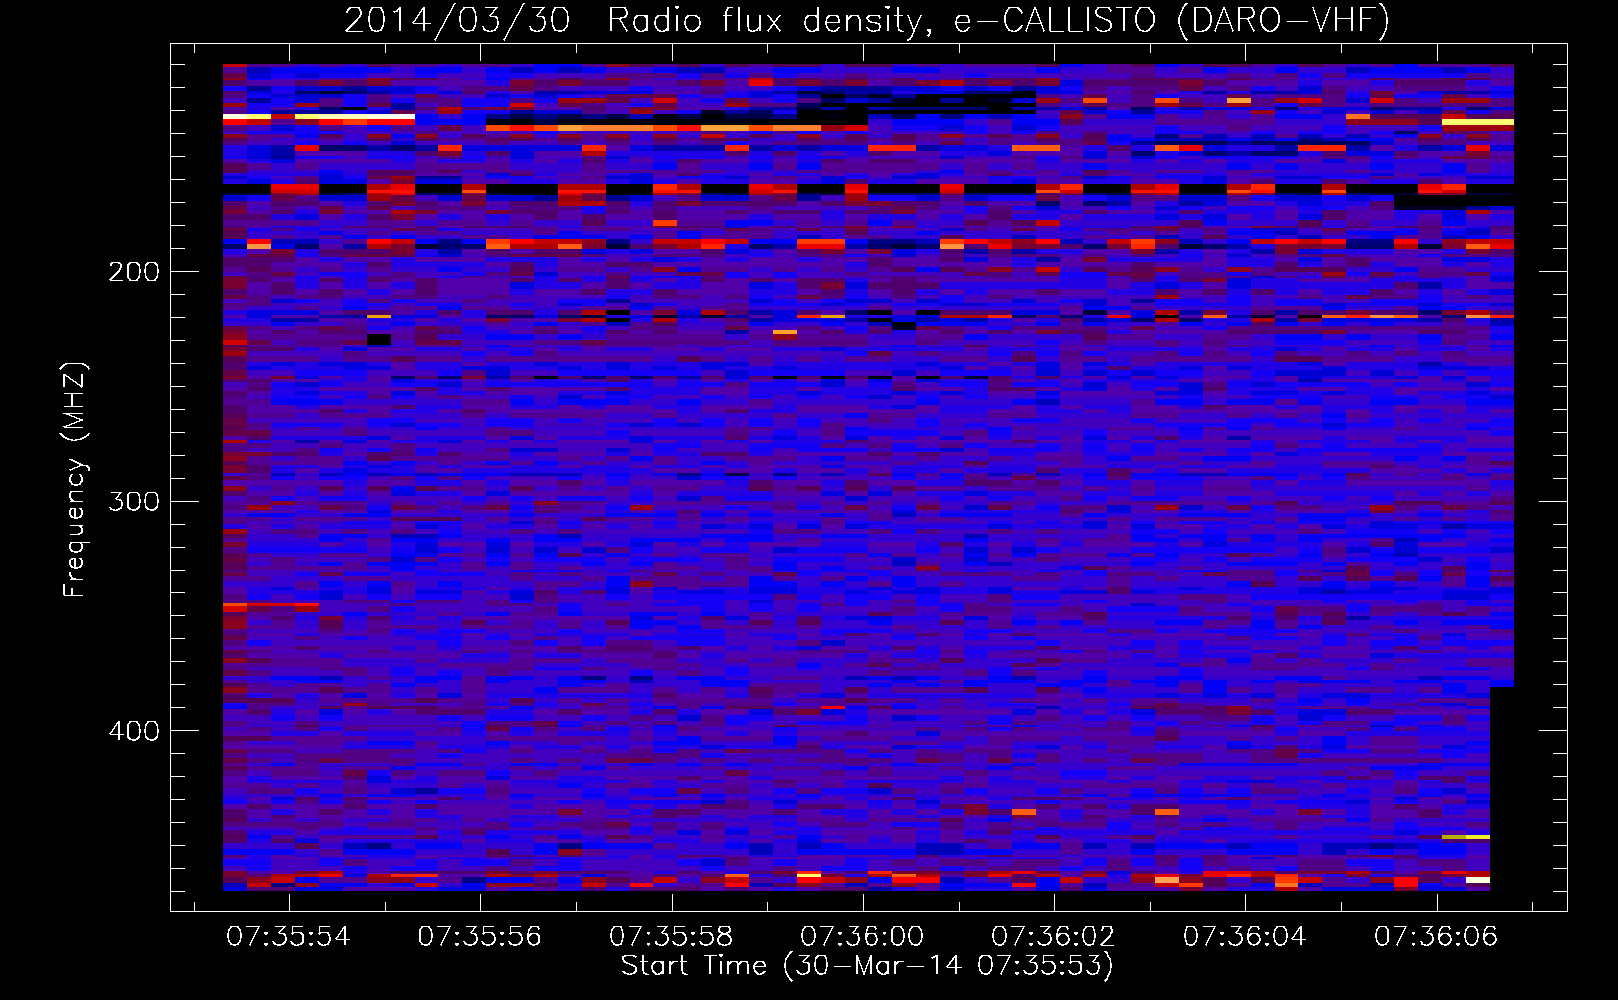Viewport: 1618px width, 1000px height.
Task: Click the 400 frequency tick label
Action: pyautogui.click(x=134, y=731)
